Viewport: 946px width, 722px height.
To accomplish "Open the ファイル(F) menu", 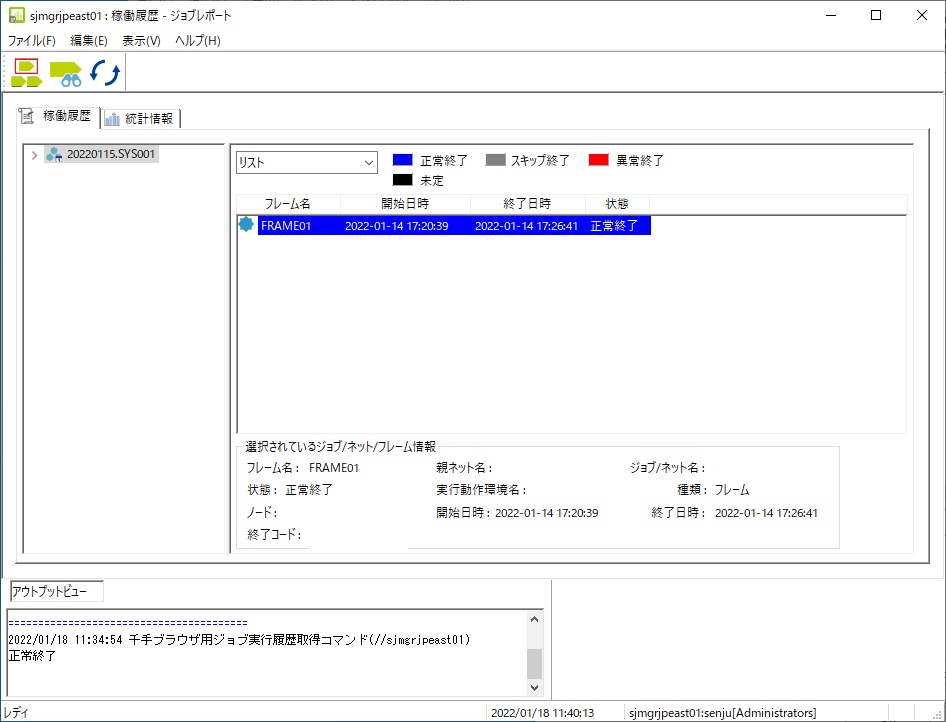I will click(31, 40).
